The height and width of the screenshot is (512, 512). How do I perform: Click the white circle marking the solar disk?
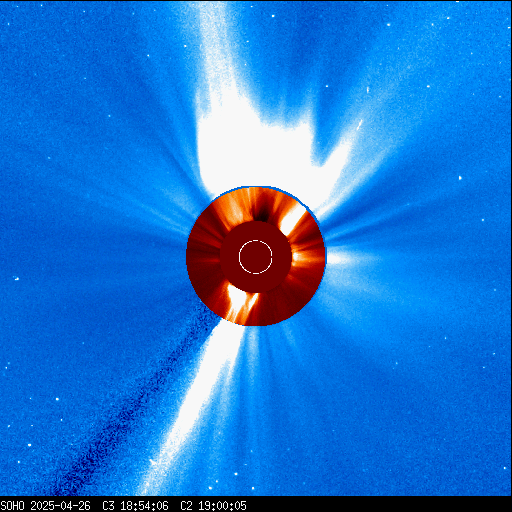tap(256, 257)
